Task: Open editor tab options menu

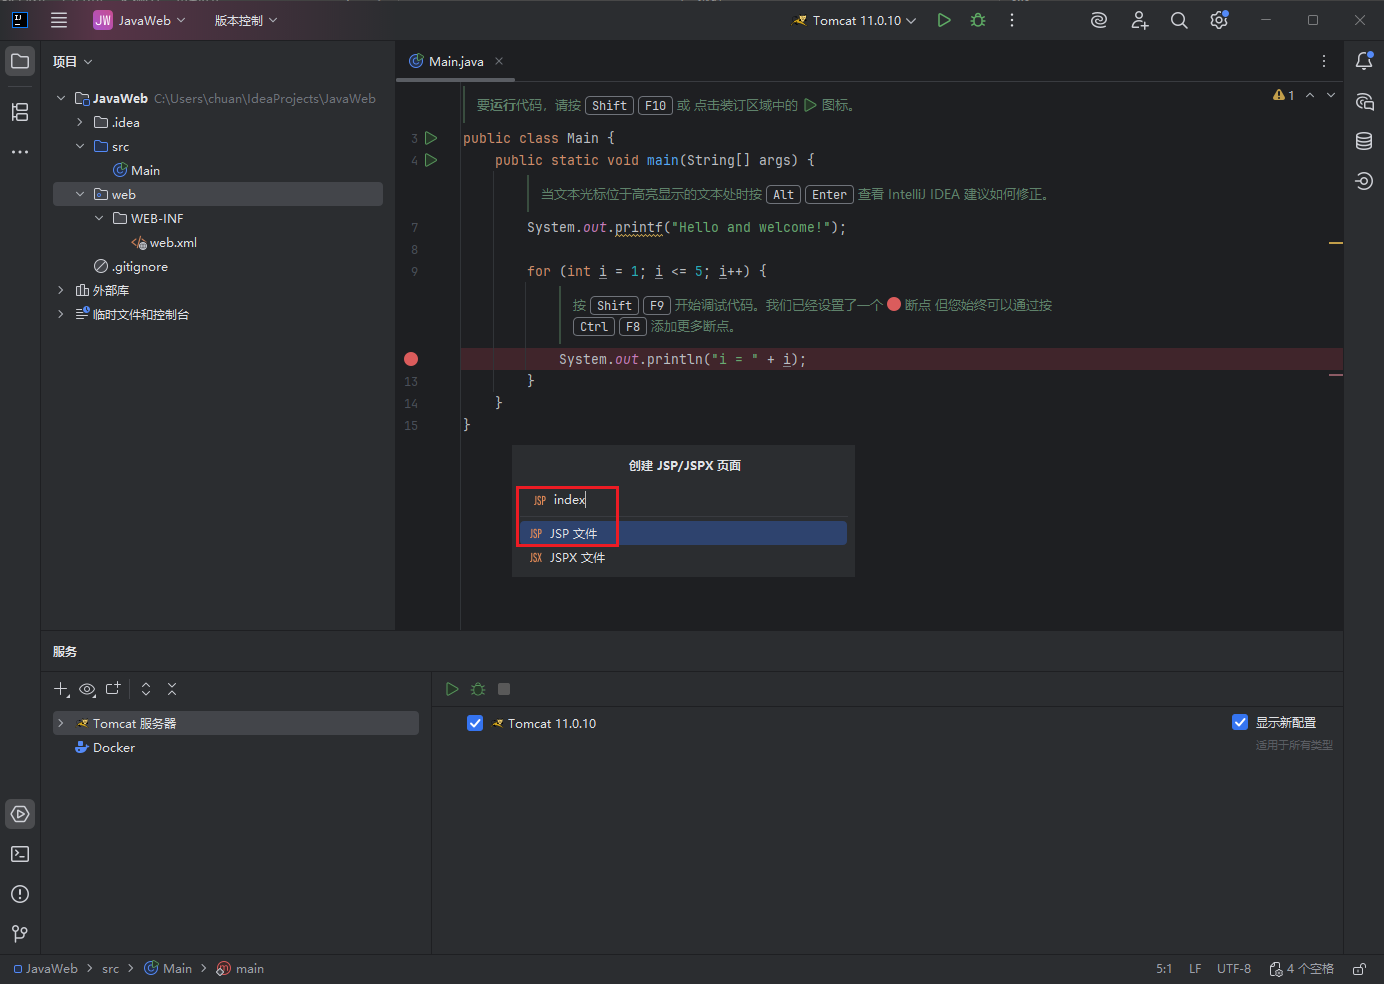Action: click(1324, 61)
